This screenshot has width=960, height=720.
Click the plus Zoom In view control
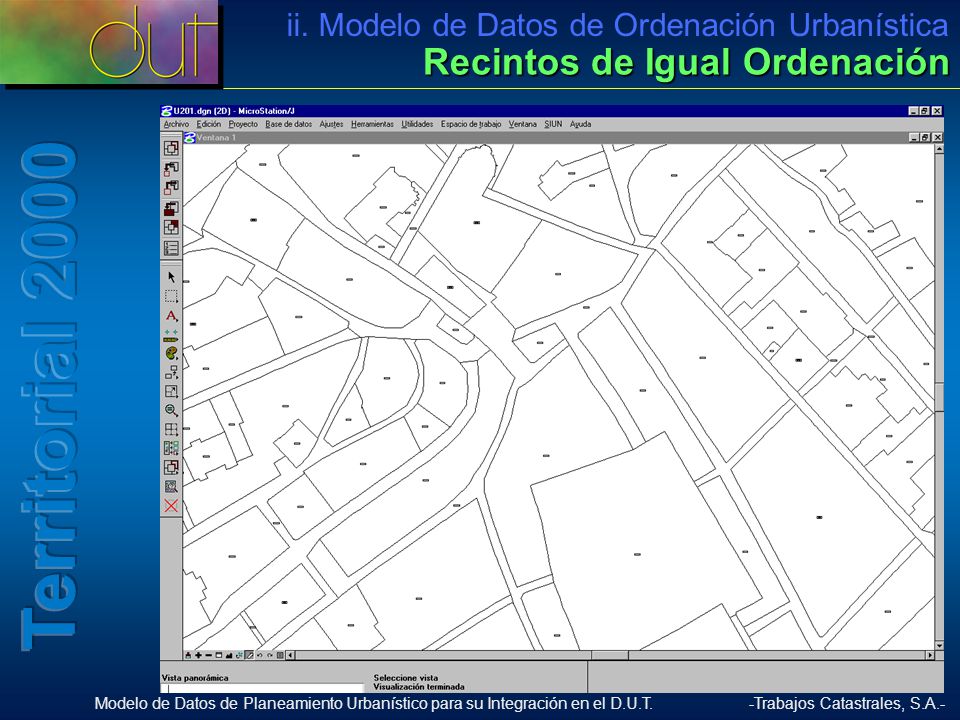pyautogui.click(x=198, y=655)
